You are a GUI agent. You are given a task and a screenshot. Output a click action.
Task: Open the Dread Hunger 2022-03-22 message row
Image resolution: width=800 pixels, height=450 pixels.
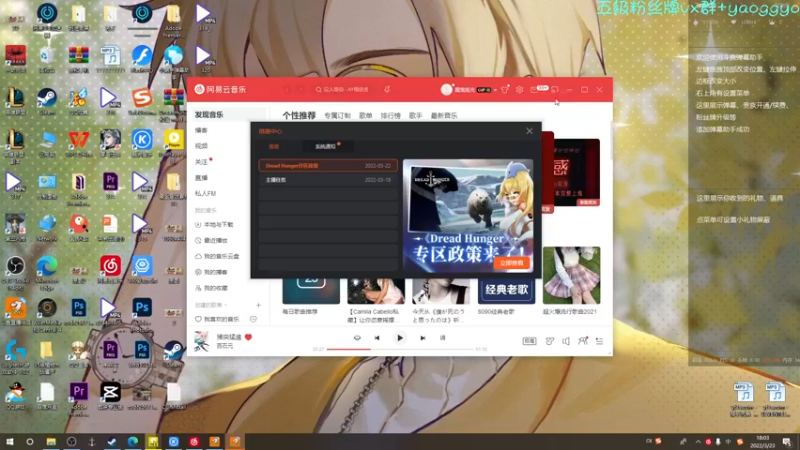tap(328, 165)
